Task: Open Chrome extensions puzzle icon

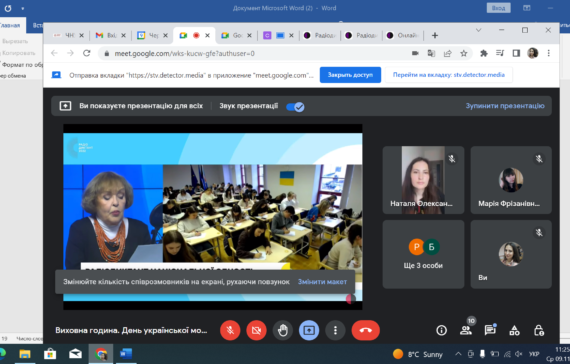Action: [483, 53]
